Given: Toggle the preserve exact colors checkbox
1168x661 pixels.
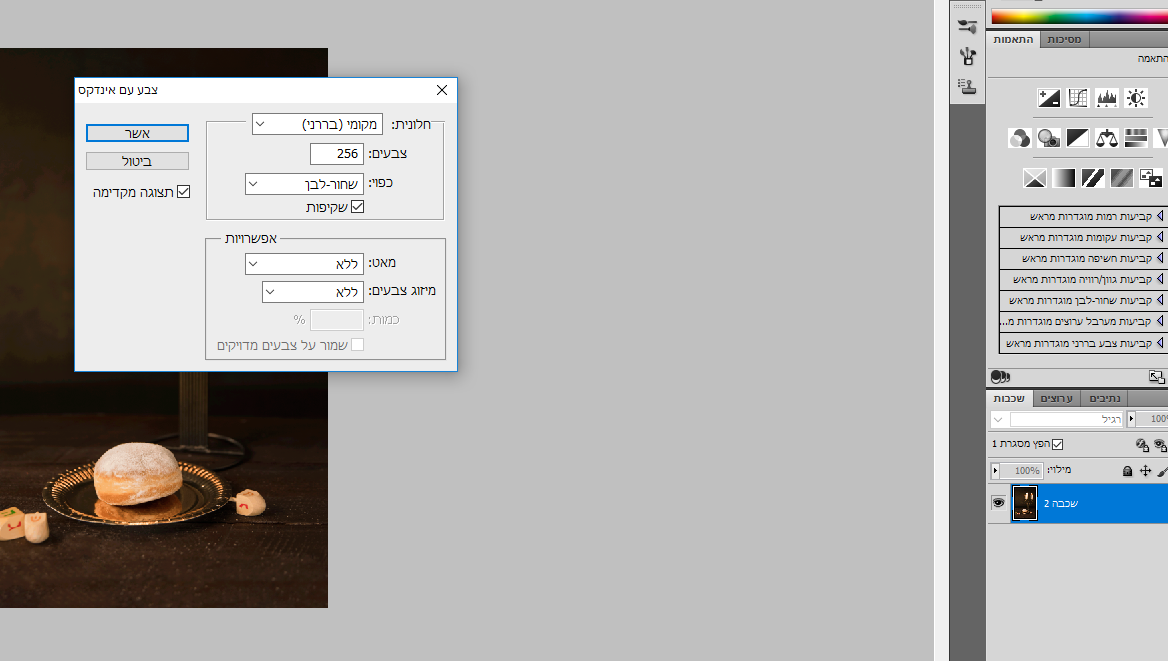Looking at the screenshot, I should (x=358, y=344).
